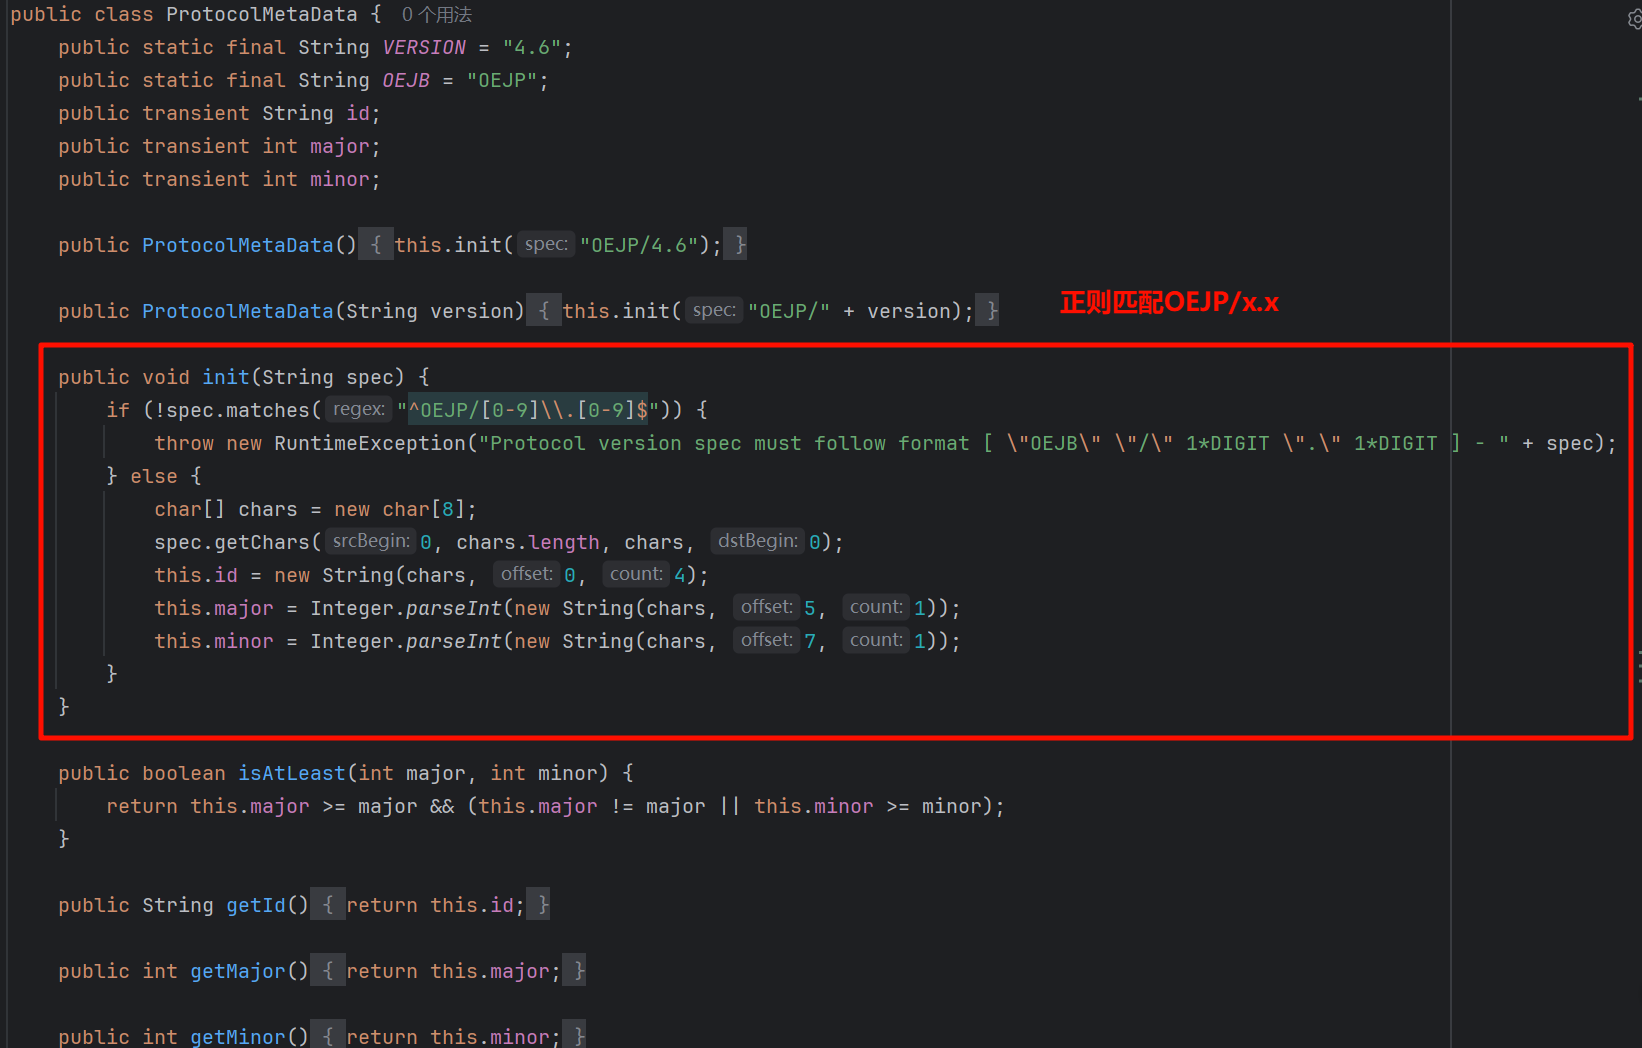Viewport: 1642px width, 1048px height.
Task: Expand folded ProtocolMetaData(String version) constructor brace
Action: [x=544, y=311]
